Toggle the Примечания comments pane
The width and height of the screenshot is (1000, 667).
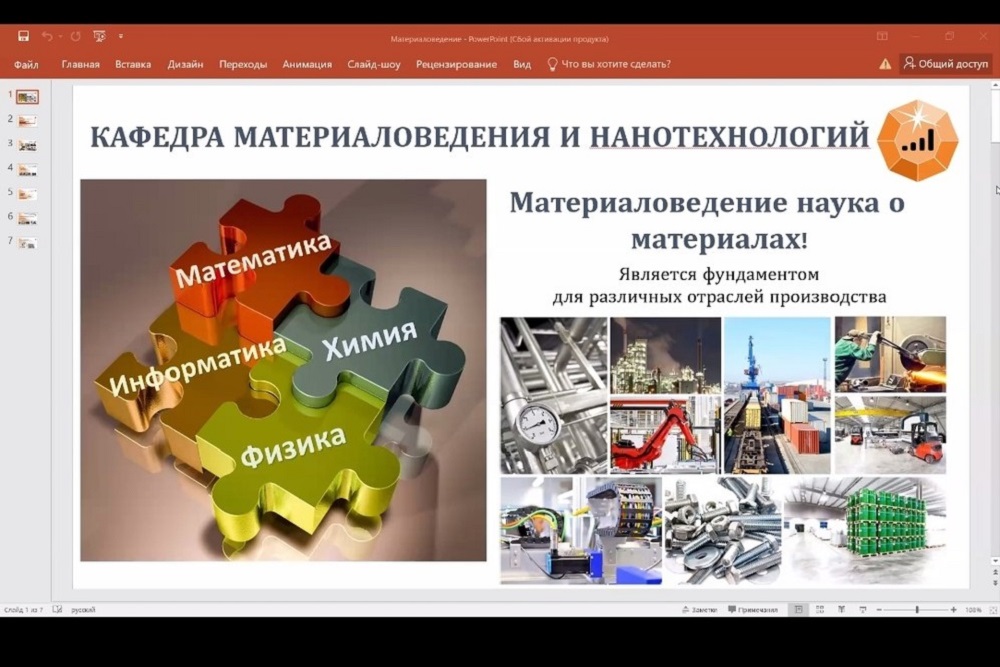coord(753,609)
